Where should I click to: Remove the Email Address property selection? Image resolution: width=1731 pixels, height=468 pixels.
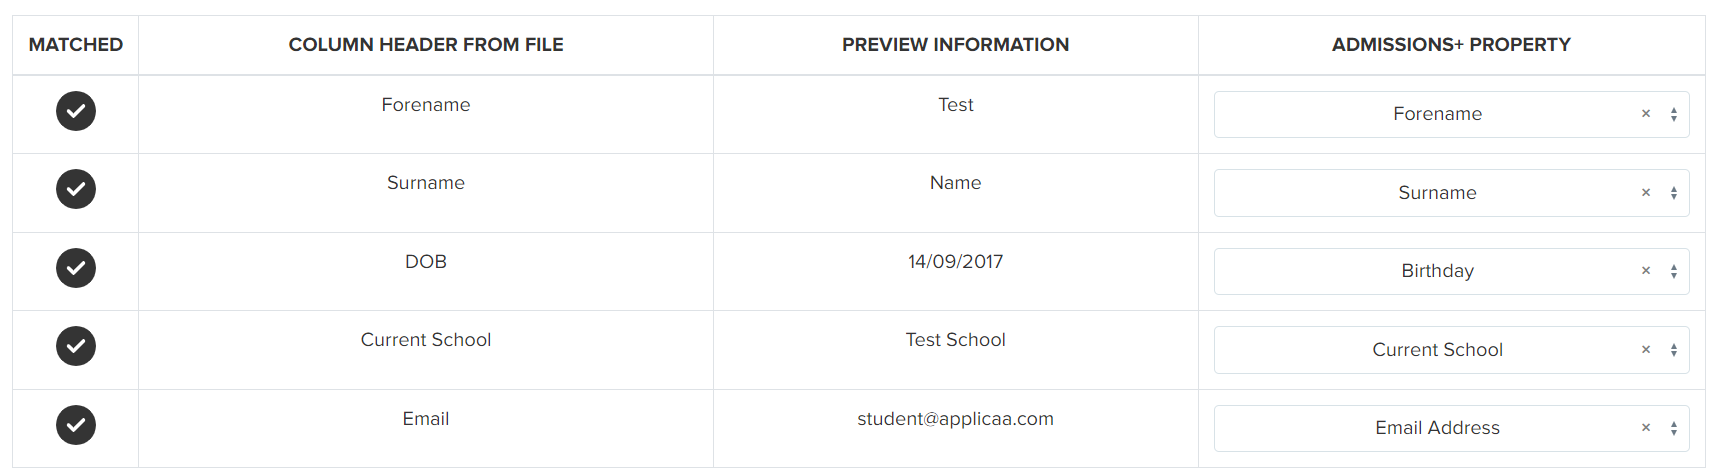[1645, 428]
